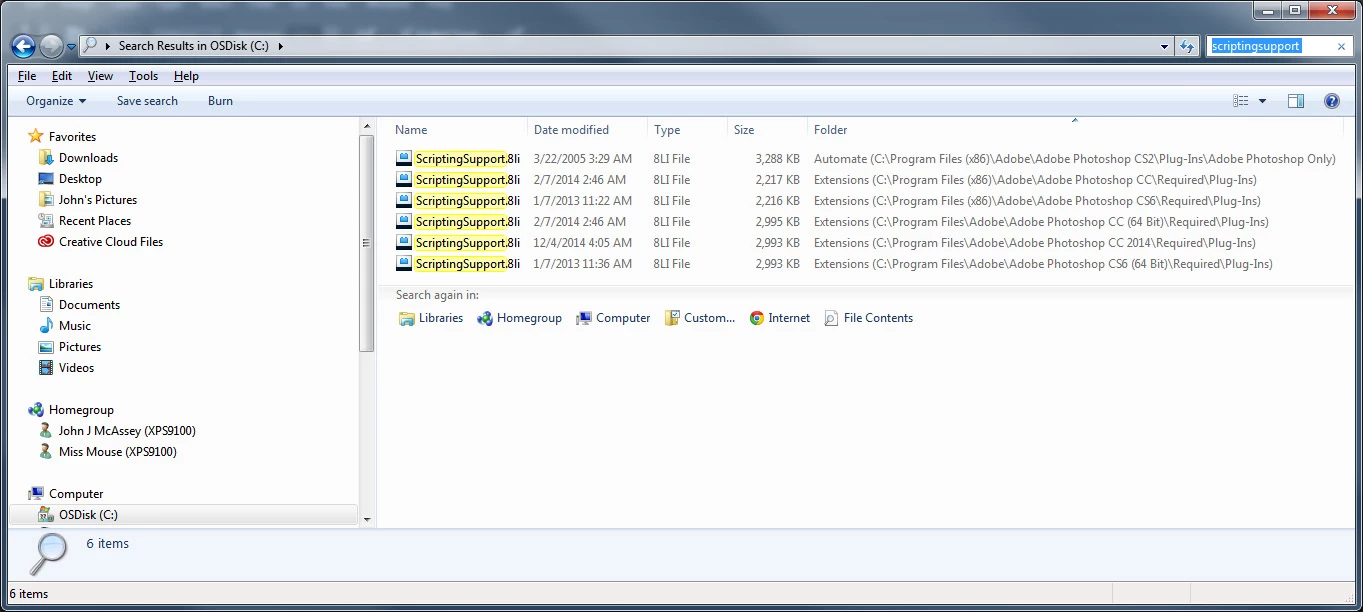Open the Edit menu
This screenshot has width=1363, height=612.
(x=62, y=76)
